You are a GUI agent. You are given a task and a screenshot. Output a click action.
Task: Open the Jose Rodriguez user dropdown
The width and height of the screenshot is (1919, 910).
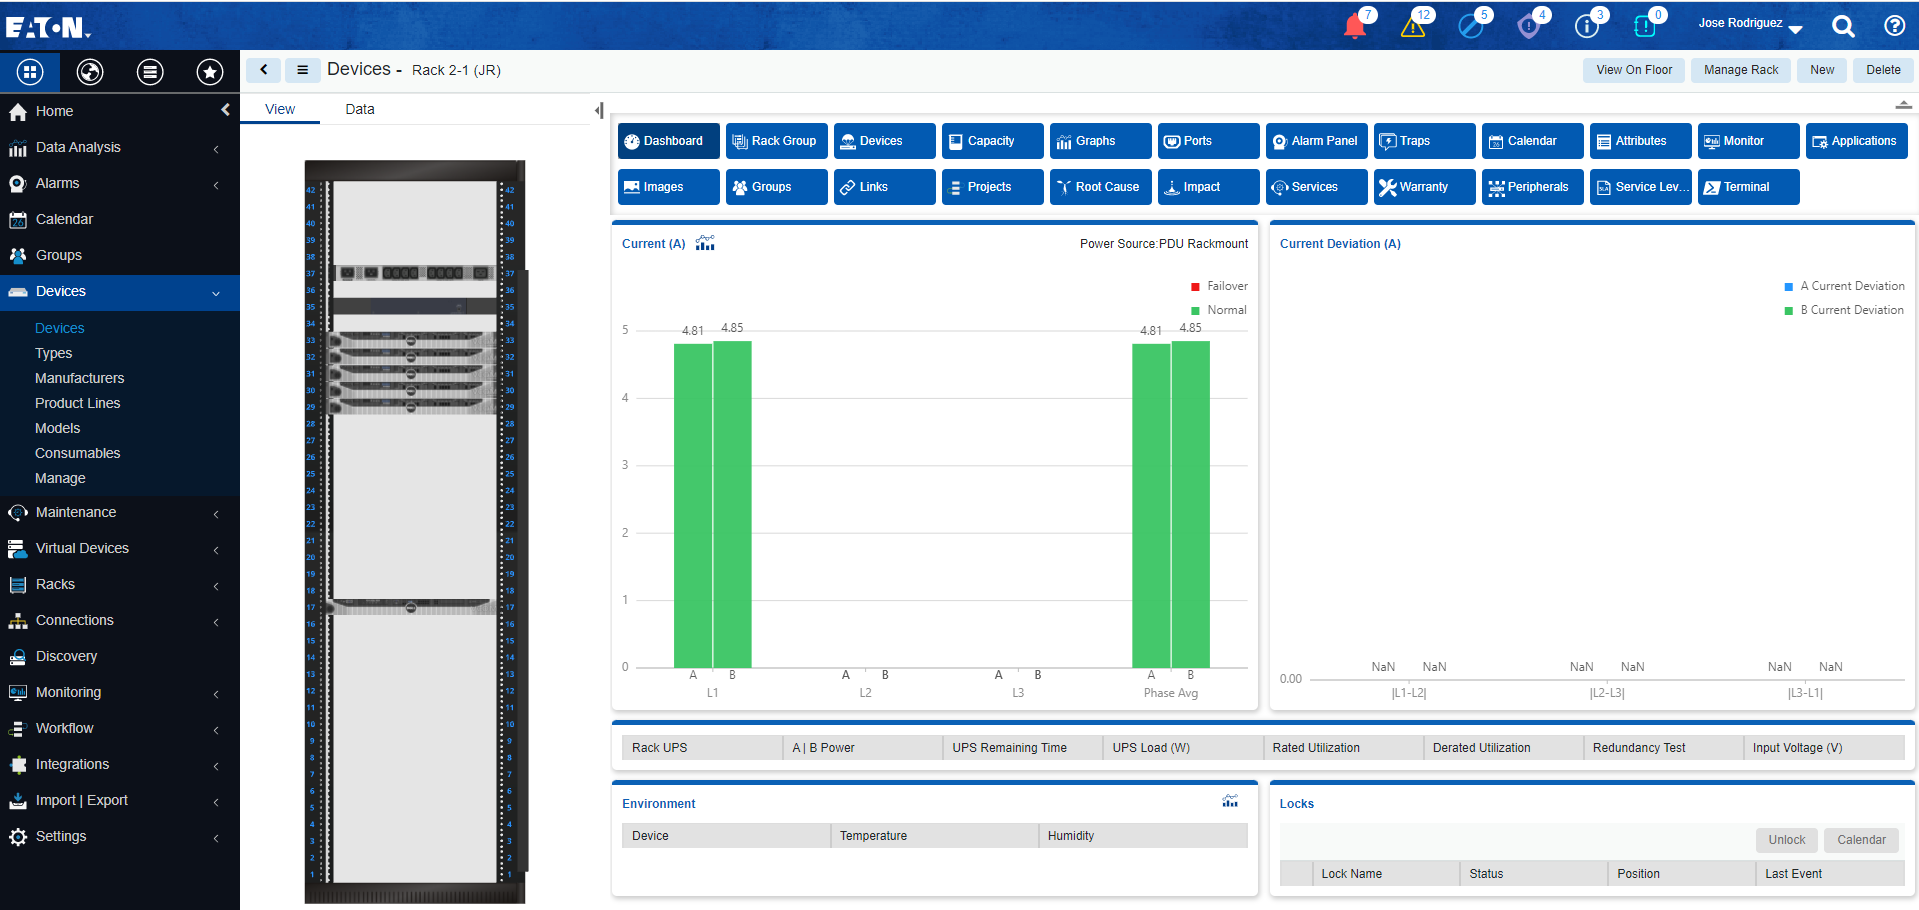point(1749,24)
